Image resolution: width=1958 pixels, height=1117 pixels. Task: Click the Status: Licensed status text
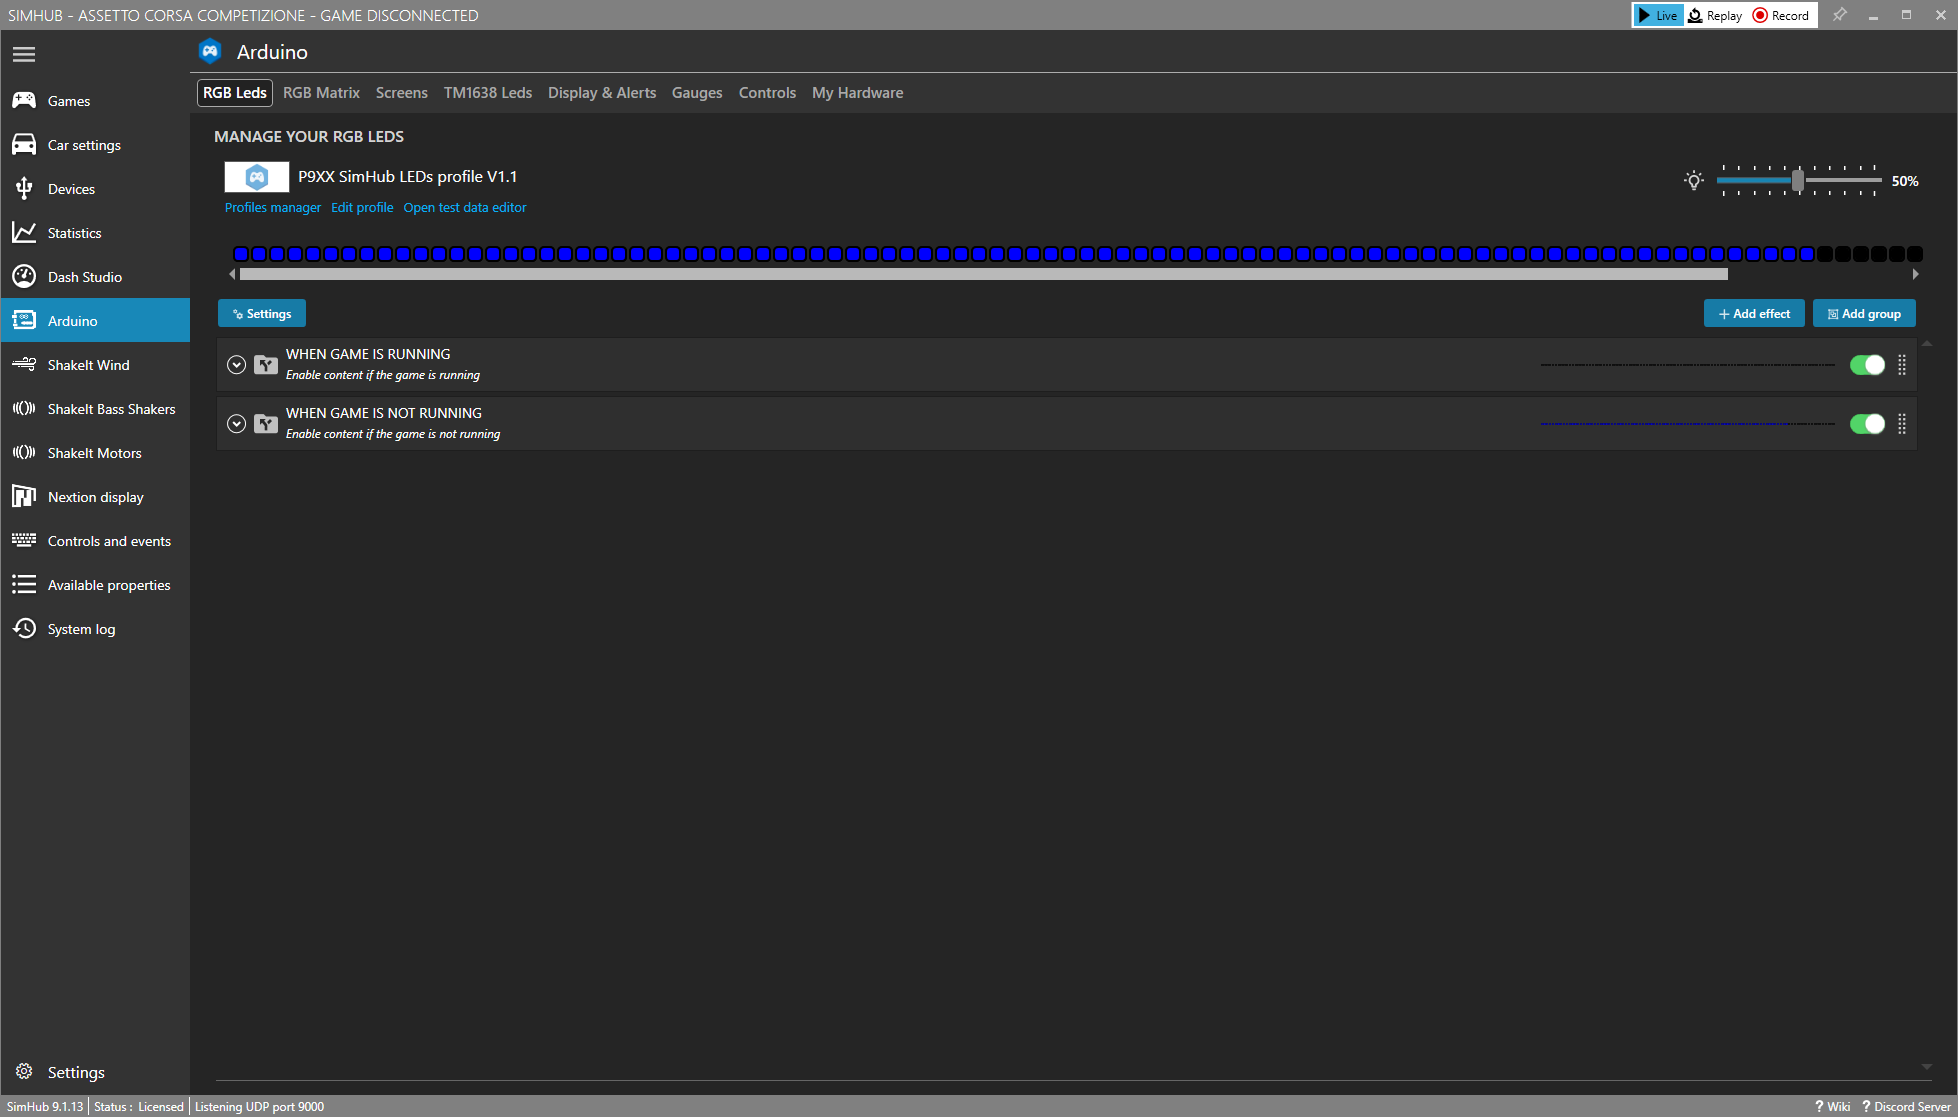139,1106
